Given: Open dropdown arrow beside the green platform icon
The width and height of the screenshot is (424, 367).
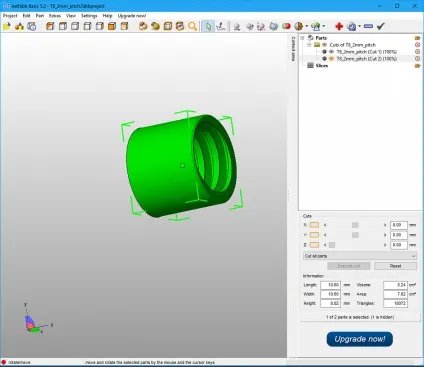Looking at the screenshot, I should [x=324, y=26].
